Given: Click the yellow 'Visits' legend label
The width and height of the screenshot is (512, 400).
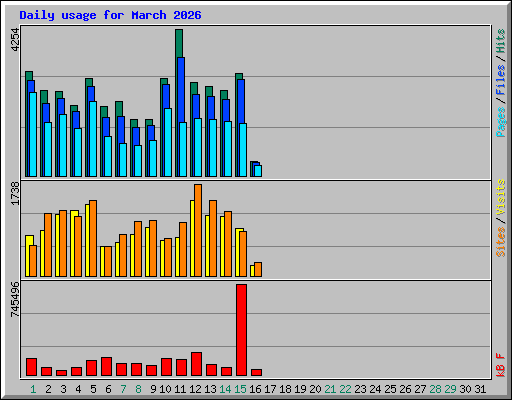Looking at the screenshot, I should [501, 198].
